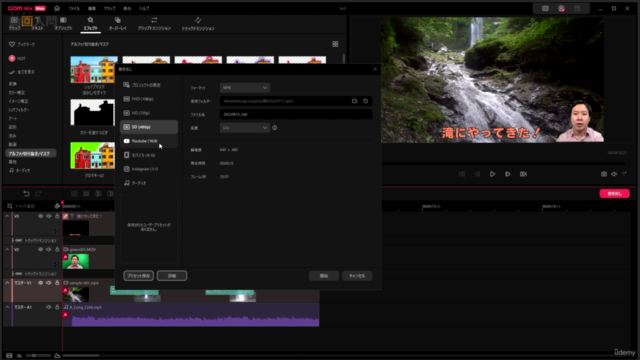Image resolution: width=640 pixels, height=360 pixels.
Task: Toggle lock on the マスター A1 track
Action: [57, 307]
